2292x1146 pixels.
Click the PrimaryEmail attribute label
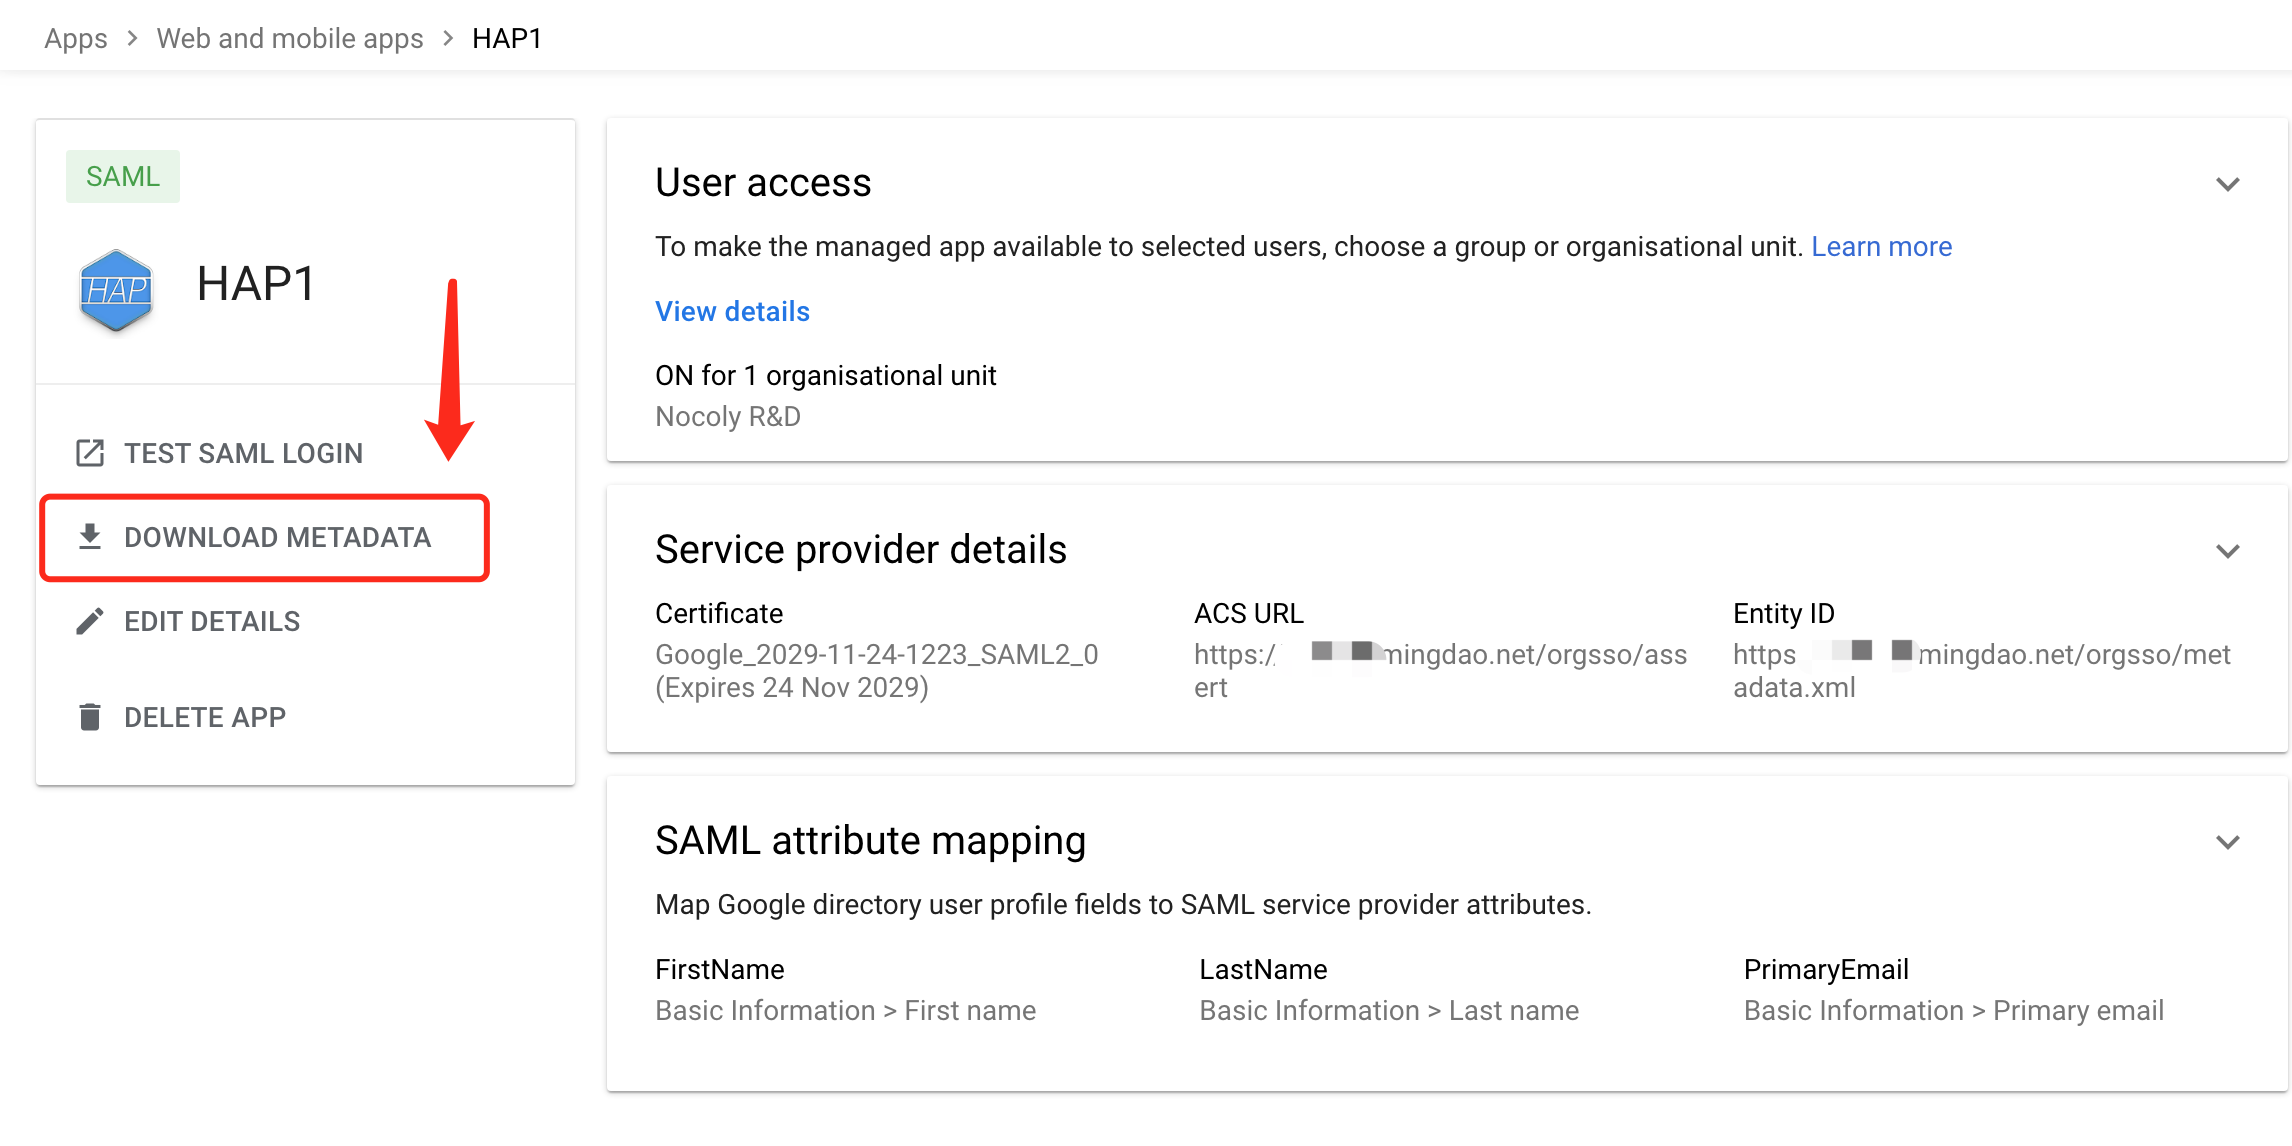click(1826, 969)
